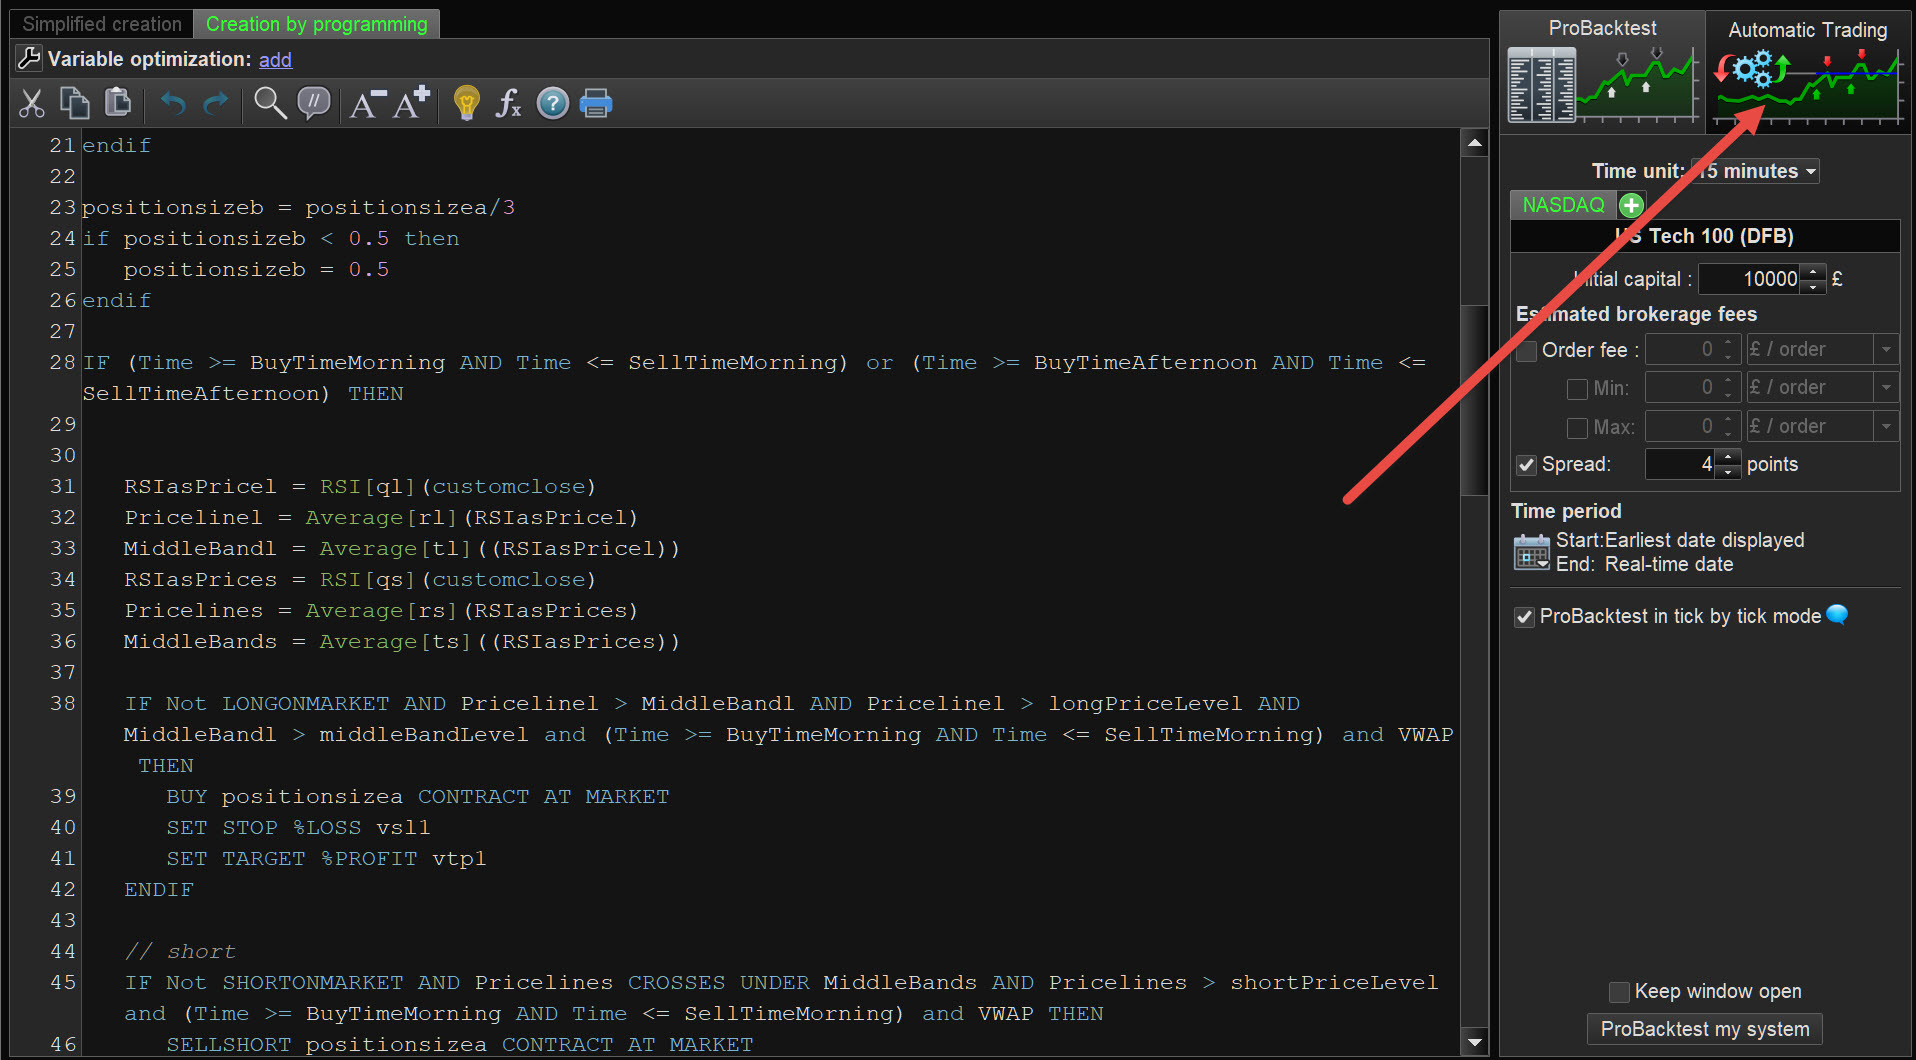This screenshot has height=1060, width=1916.
Task: Undo the last code edit
Action: click(x=173, y=103)
